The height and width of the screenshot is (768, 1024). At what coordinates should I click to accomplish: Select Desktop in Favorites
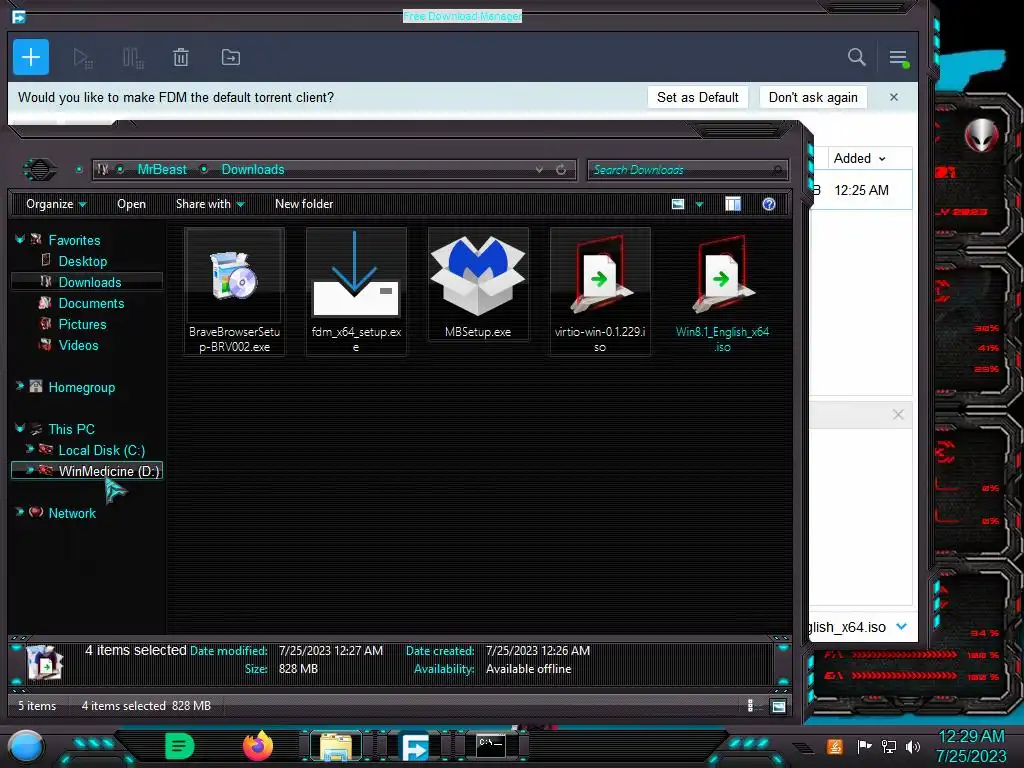82,261
